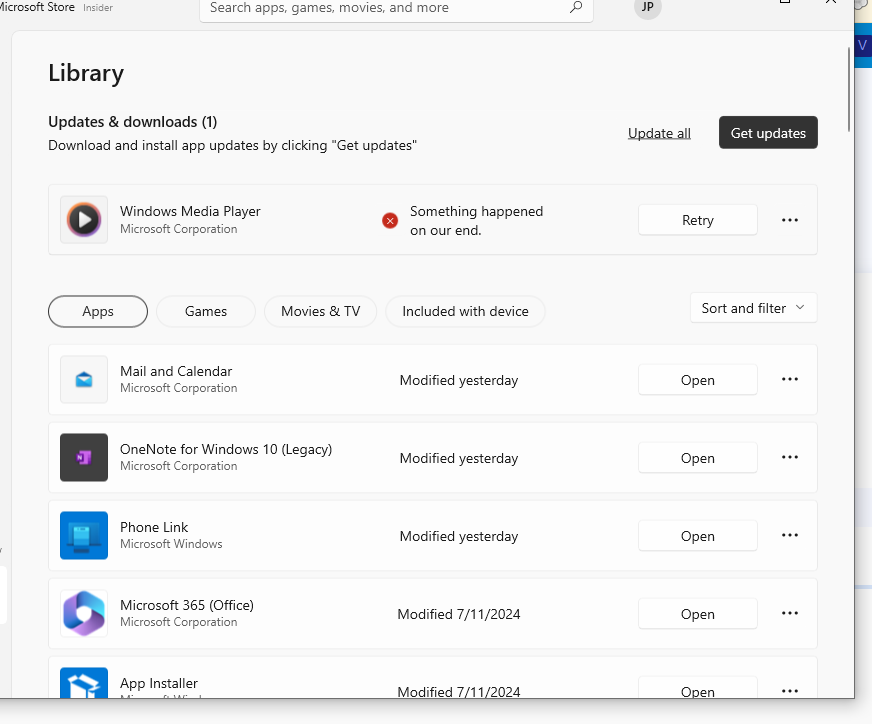Screen dimensions: 872x724
Task: Click the App Installer name text
Action: 158,683
